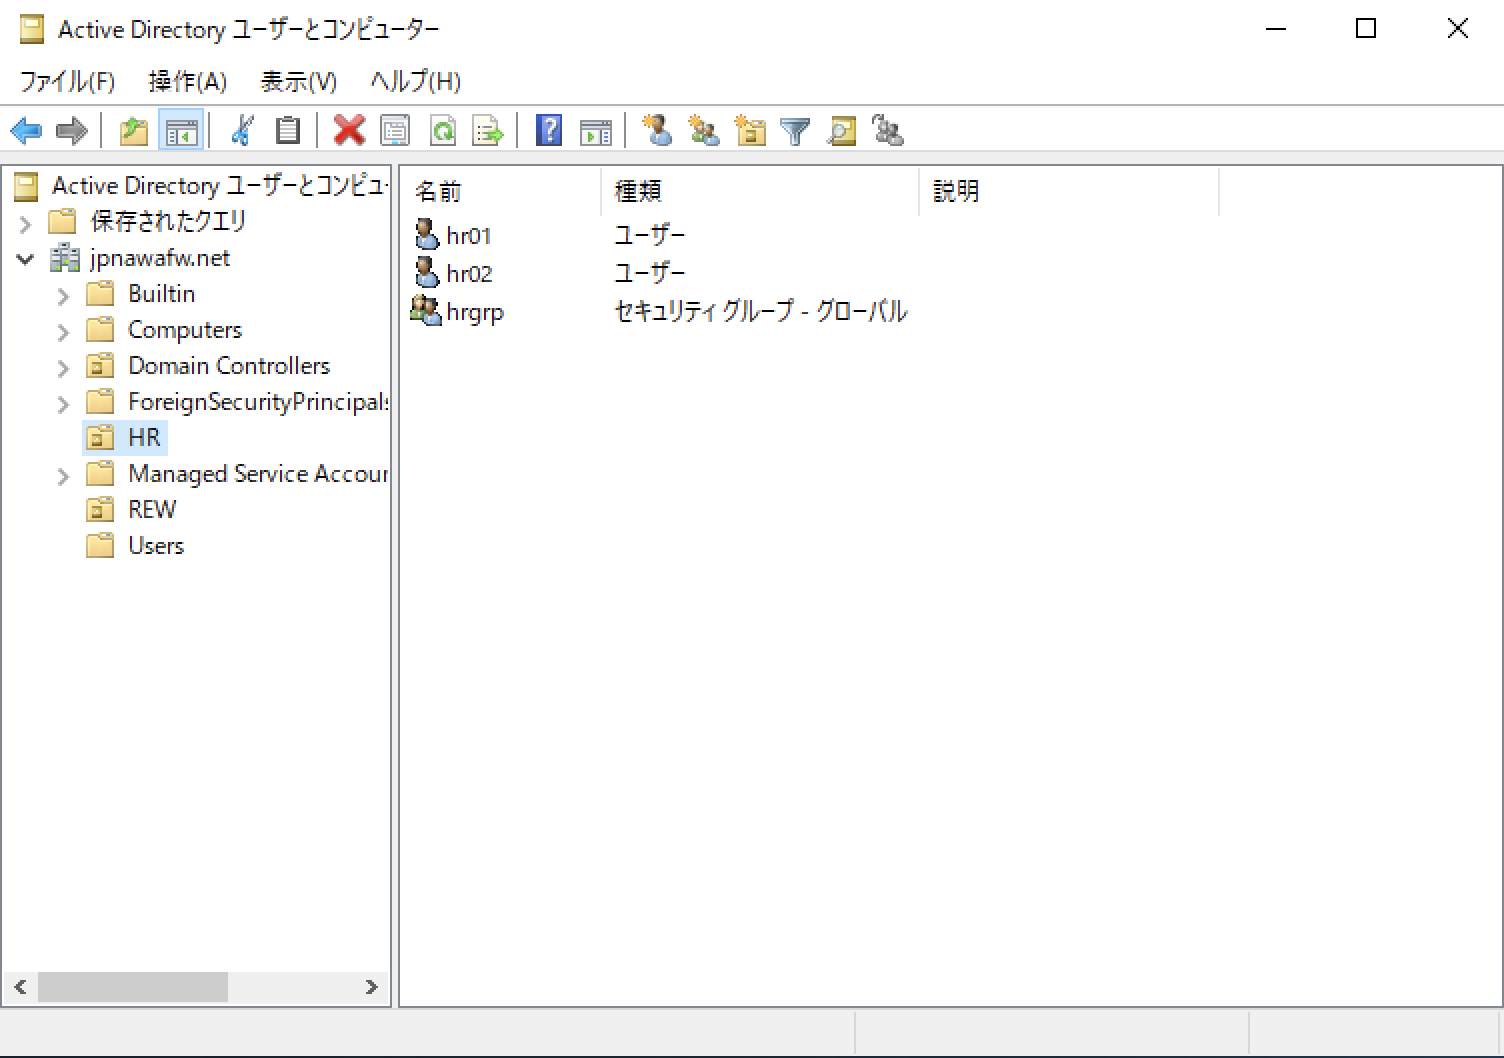Click the Export list icon

488,130
